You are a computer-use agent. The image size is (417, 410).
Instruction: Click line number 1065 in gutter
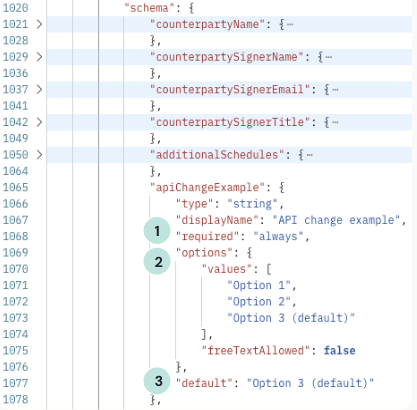15,187
